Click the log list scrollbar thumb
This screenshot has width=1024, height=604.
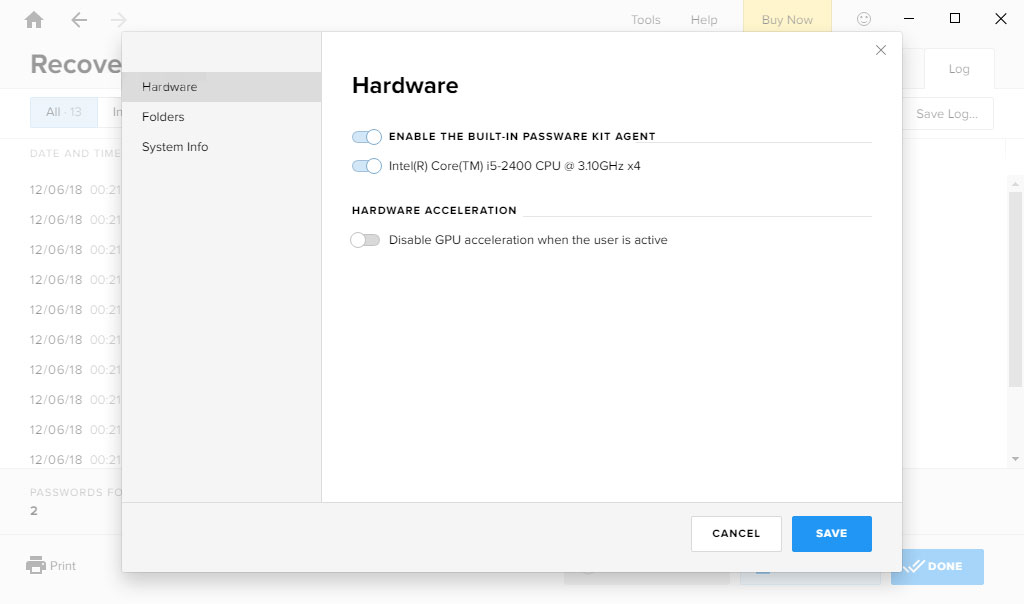pyautogui.click(x=1015, y=280)
